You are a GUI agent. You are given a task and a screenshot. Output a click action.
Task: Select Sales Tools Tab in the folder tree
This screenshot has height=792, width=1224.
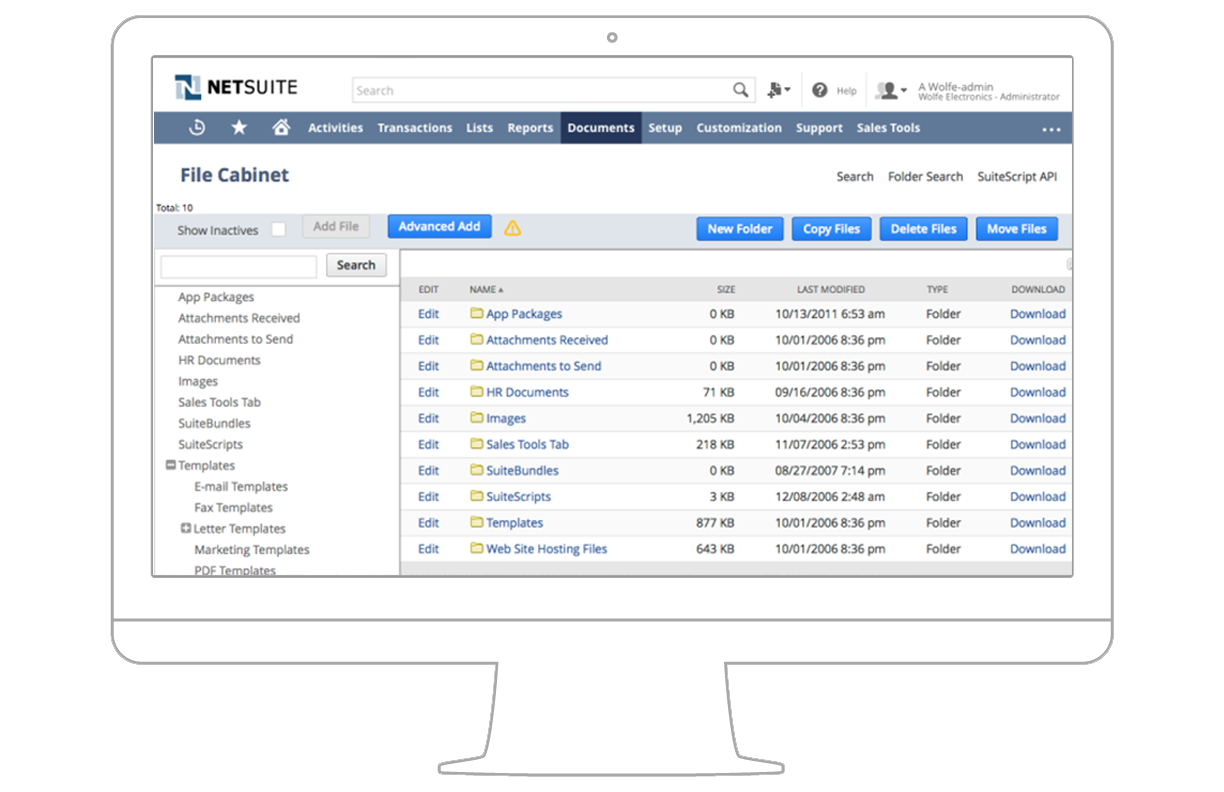(219, 402)
